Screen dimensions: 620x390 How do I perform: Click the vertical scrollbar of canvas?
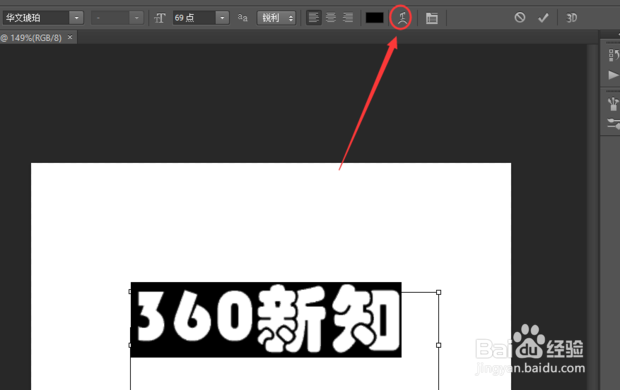pos(592,217)
